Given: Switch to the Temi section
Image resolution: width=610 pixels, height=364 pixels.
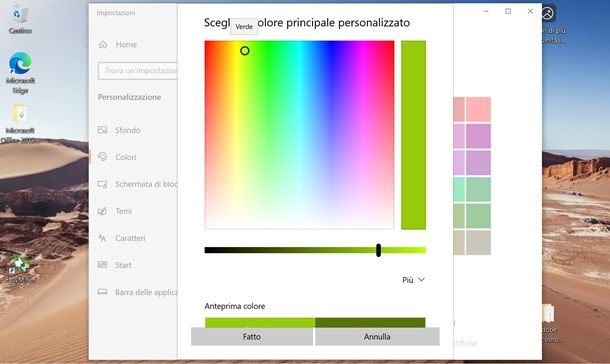Looking at the screenshot, I should click(x=123, y=211).
